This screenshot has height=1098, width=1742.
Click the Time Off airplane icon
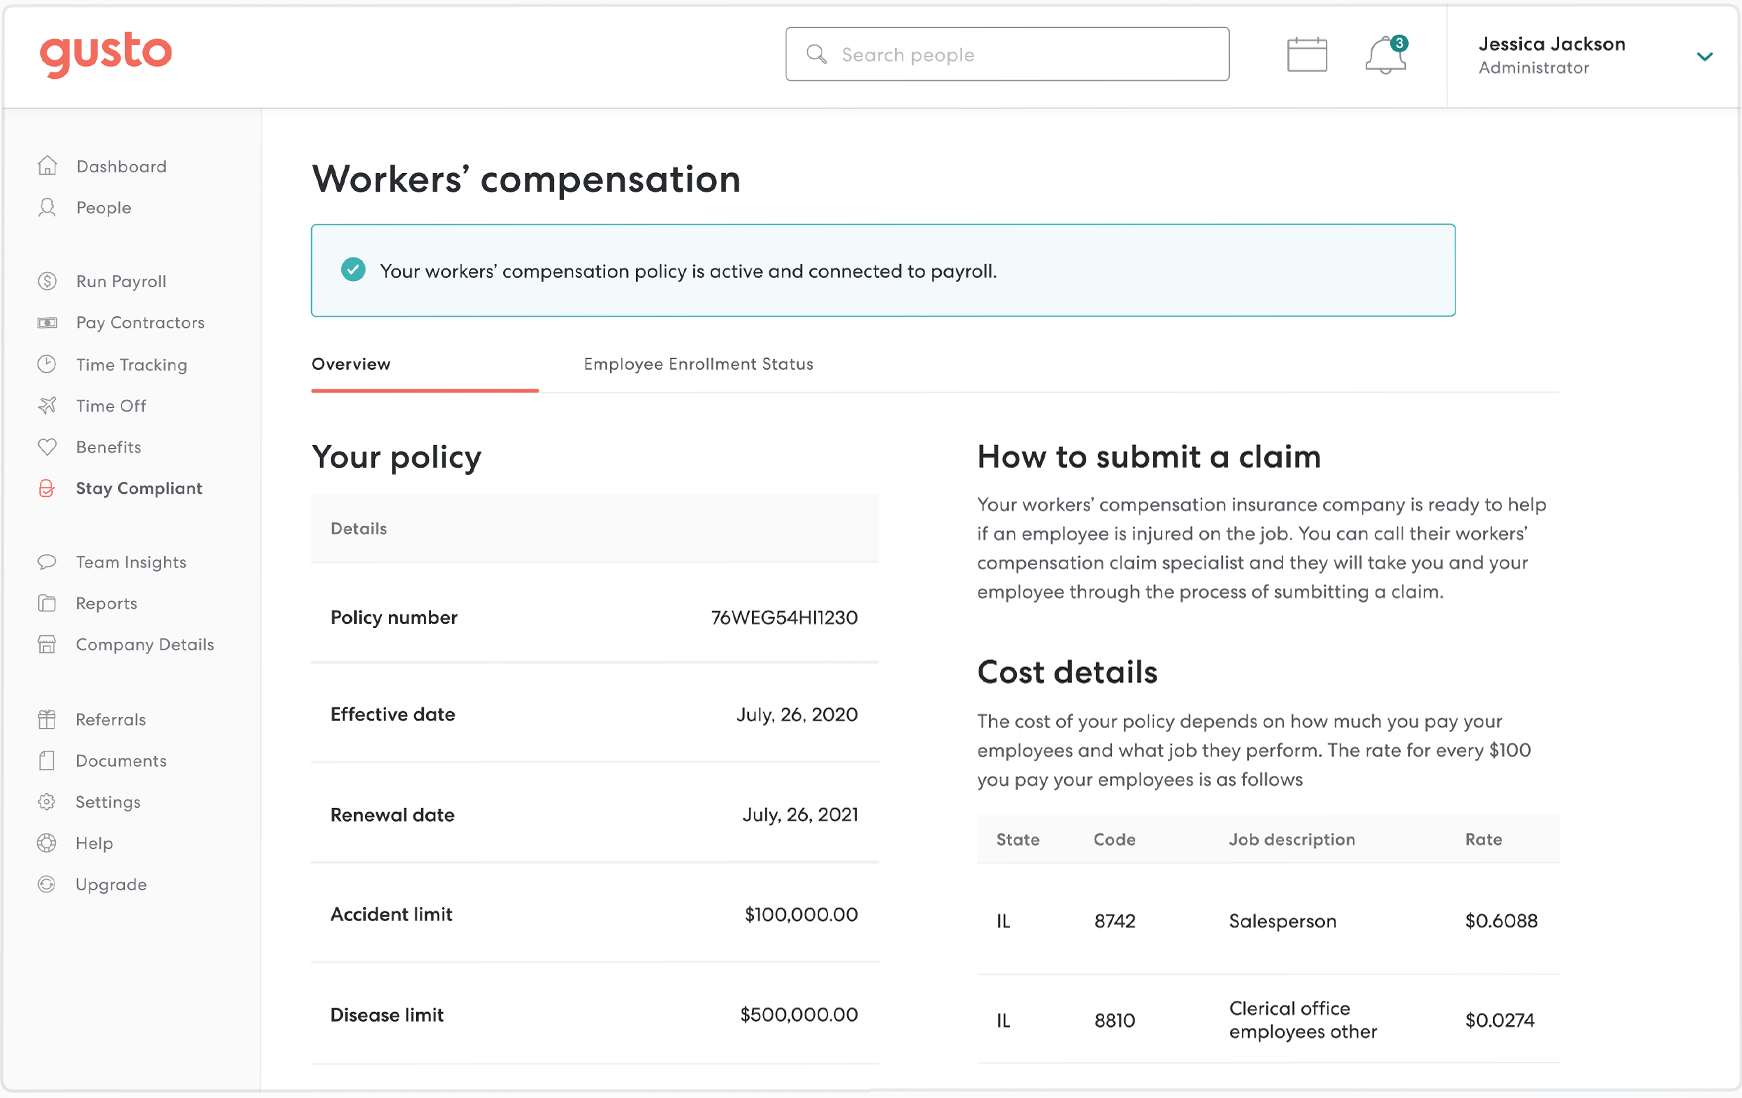47,405
